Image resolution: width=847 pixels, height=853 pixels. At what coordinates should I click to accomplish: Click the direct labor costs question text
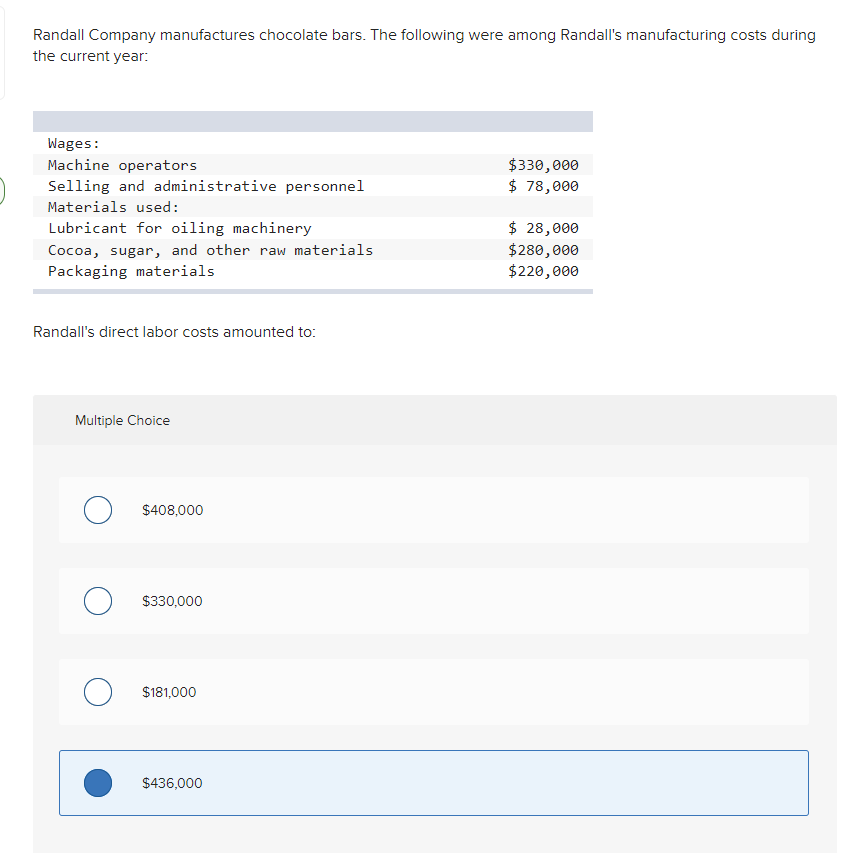pos(174,332)
